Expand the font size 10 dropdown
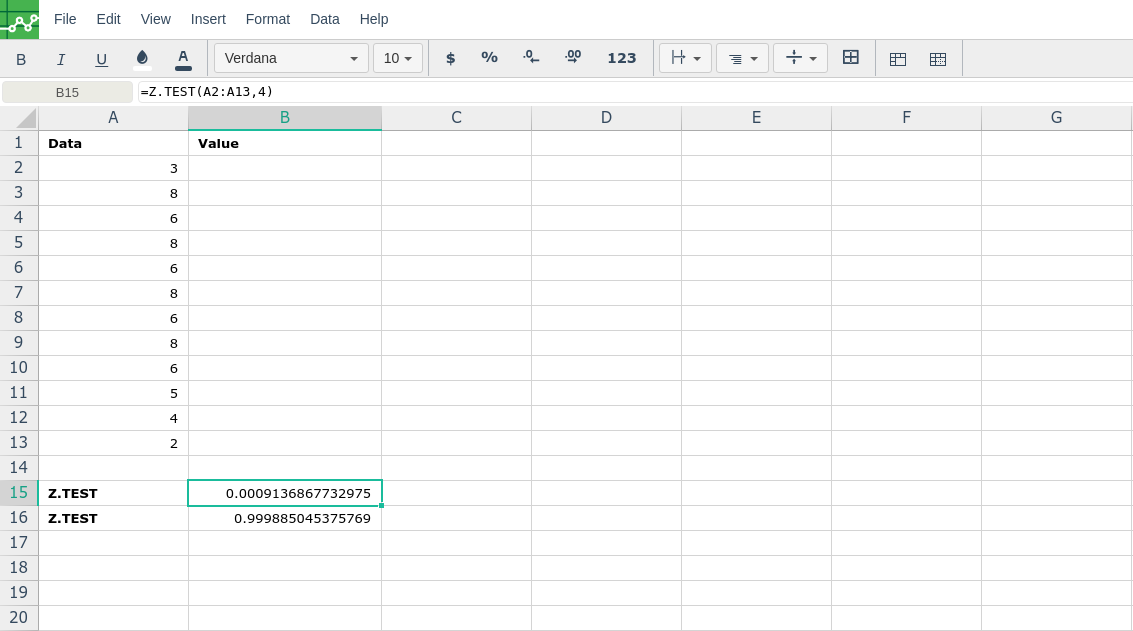1133x631 pixels. pyautogui.click(x=398, y=58)
